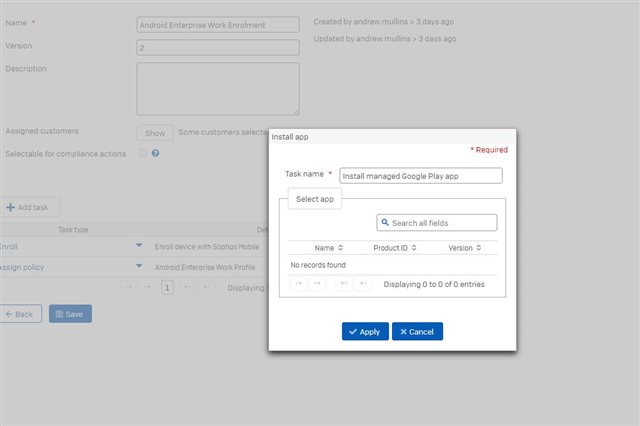The width and height of the screenshot is (640, 426).
Task: Go to previous page in app list pager
Action: [x=318, y=284]
